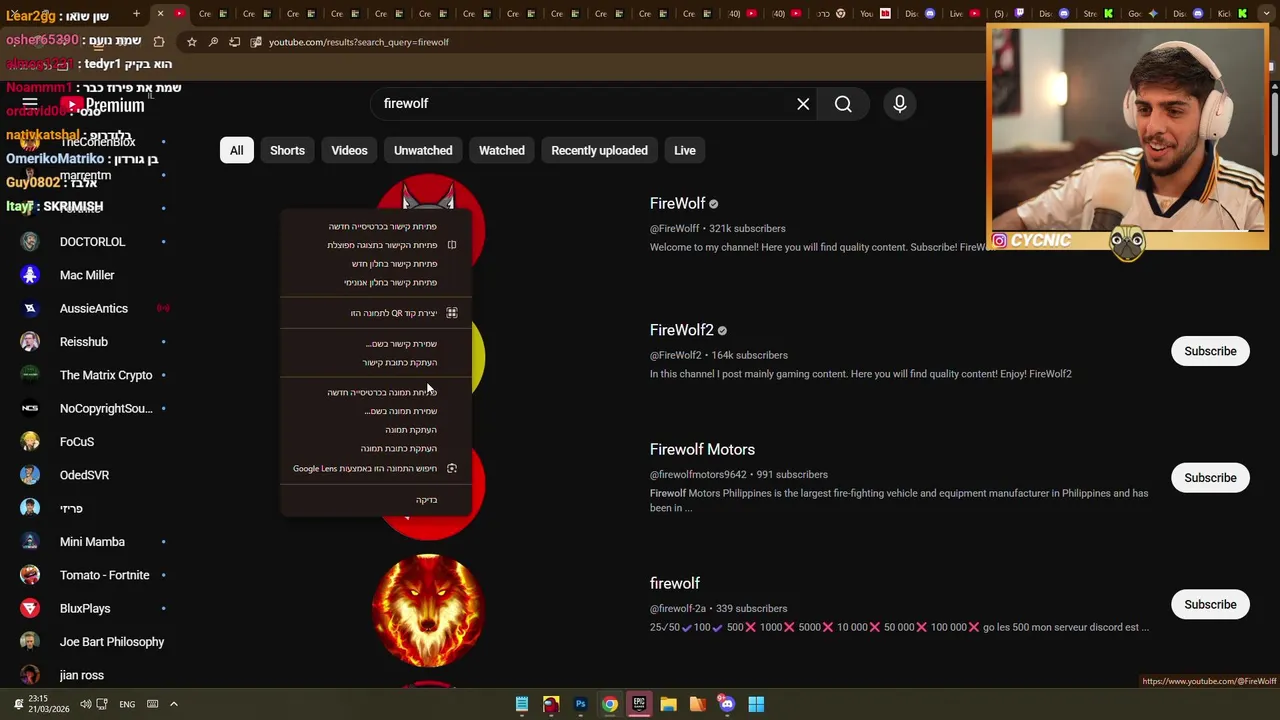1280x720 pixels.
Task: Click the Windows Start button
Action: (756, 704)
